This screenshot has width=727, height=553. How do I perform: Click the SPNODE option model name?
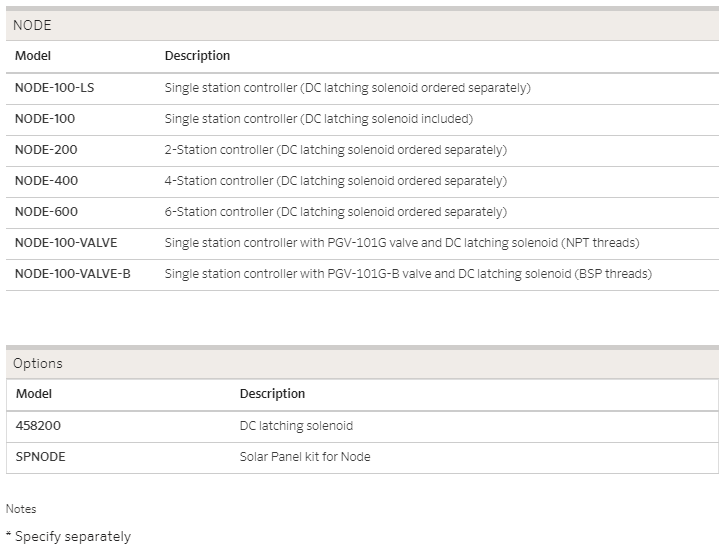pos(40,457)
